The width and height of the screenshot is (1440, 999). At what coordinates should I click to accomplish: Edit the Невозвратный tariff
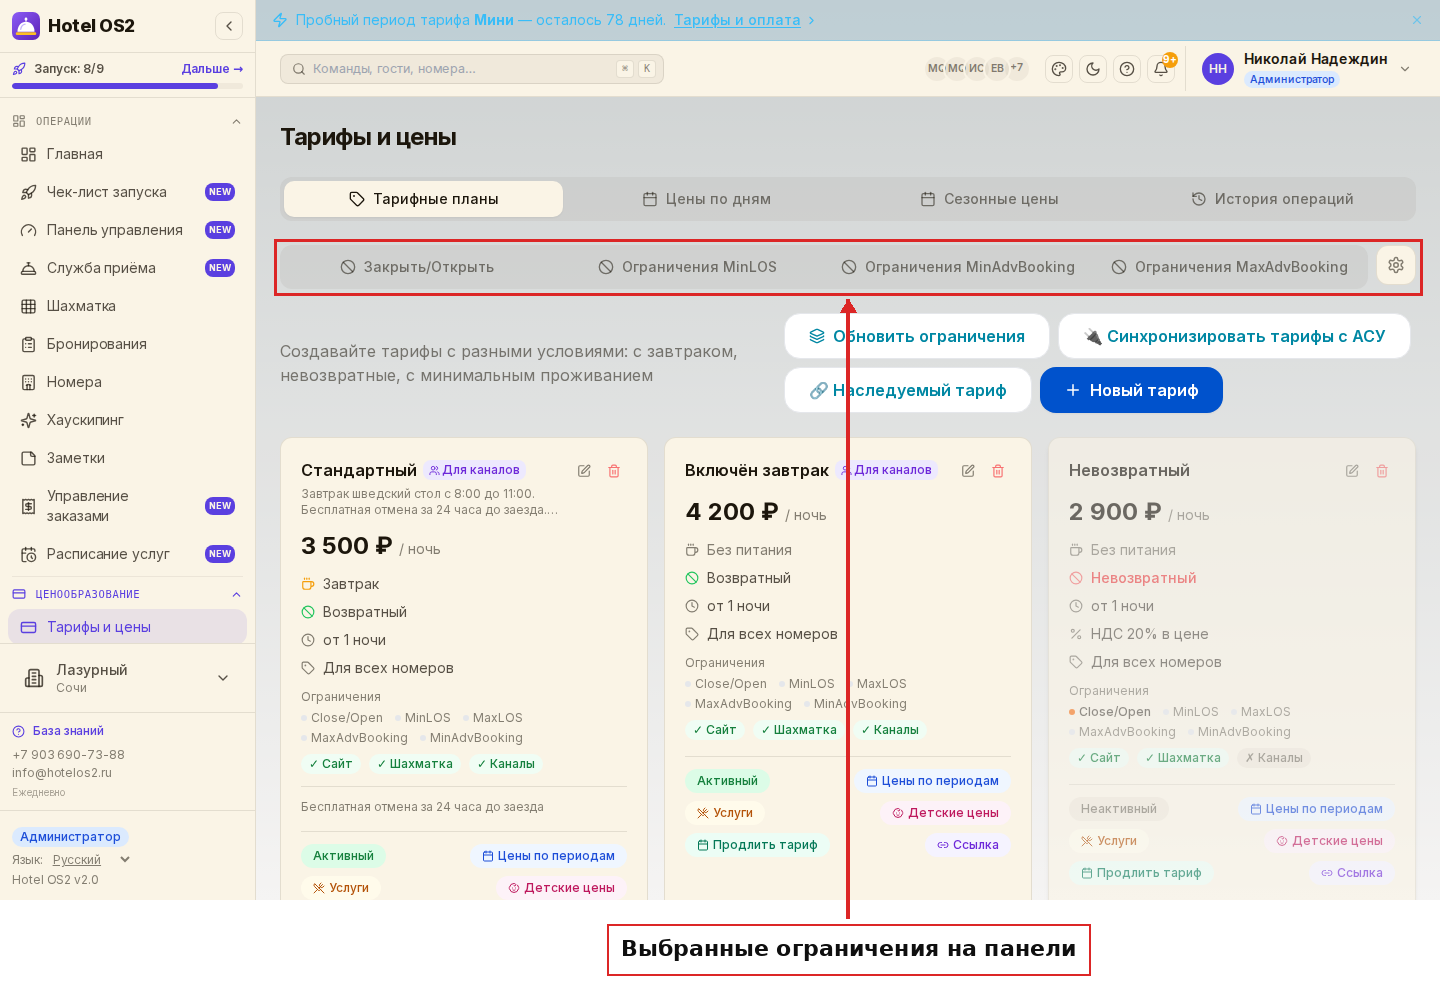[1352, 471]
